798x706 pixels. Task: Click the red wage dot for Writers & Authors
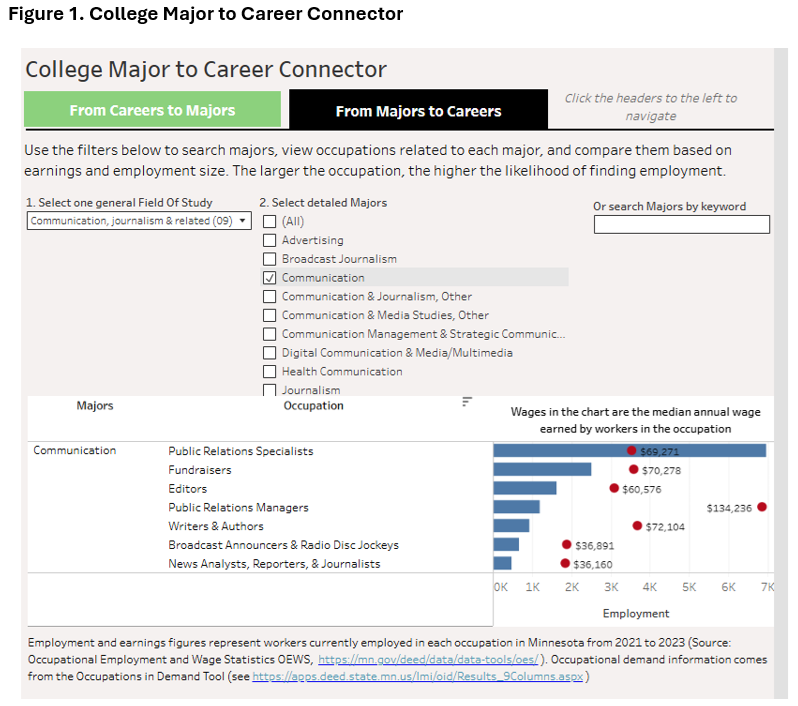[x=637, y=526]
